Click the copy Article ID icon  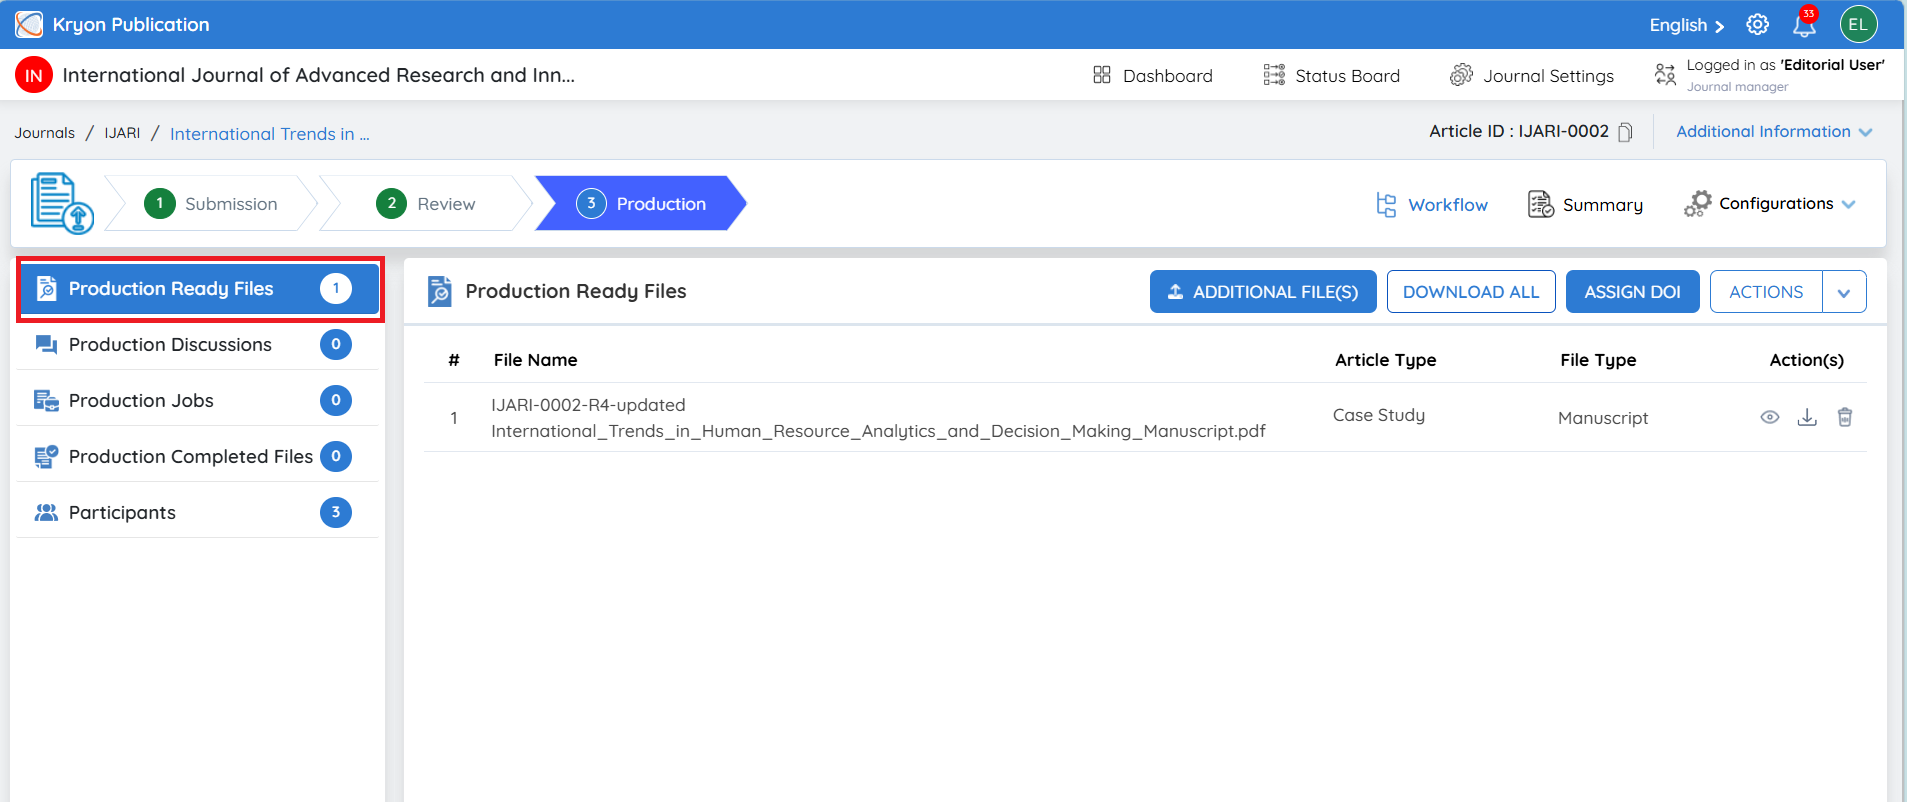(1625, 132)
